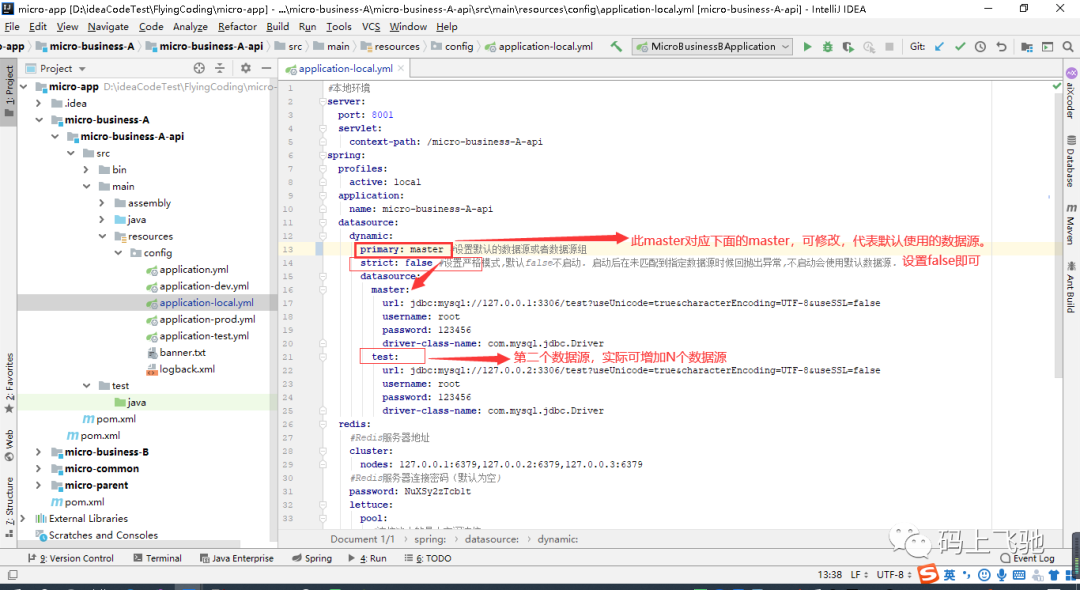Revert changes with the undo arrow icon
This screenshot has width=1080, height=590.
click(1001, 47)
